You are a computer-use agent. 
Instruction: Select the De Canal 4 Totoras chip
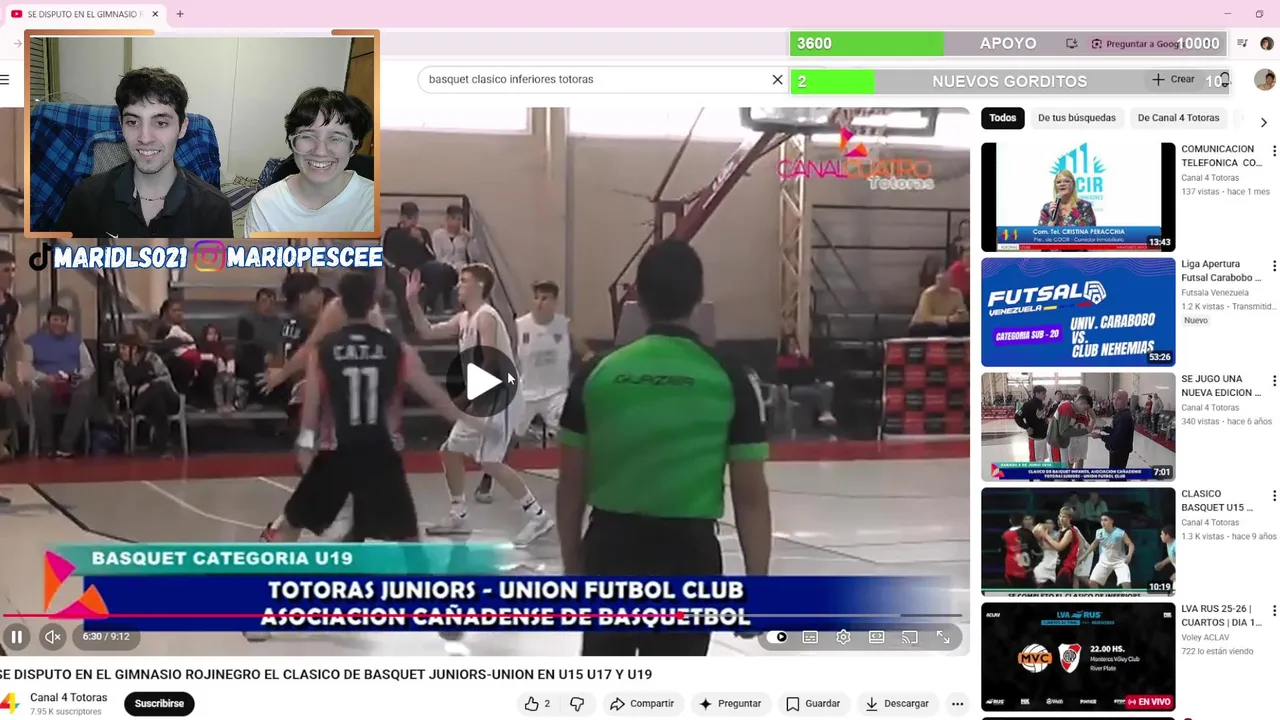pyautogui.click(x=1178, y=118)
